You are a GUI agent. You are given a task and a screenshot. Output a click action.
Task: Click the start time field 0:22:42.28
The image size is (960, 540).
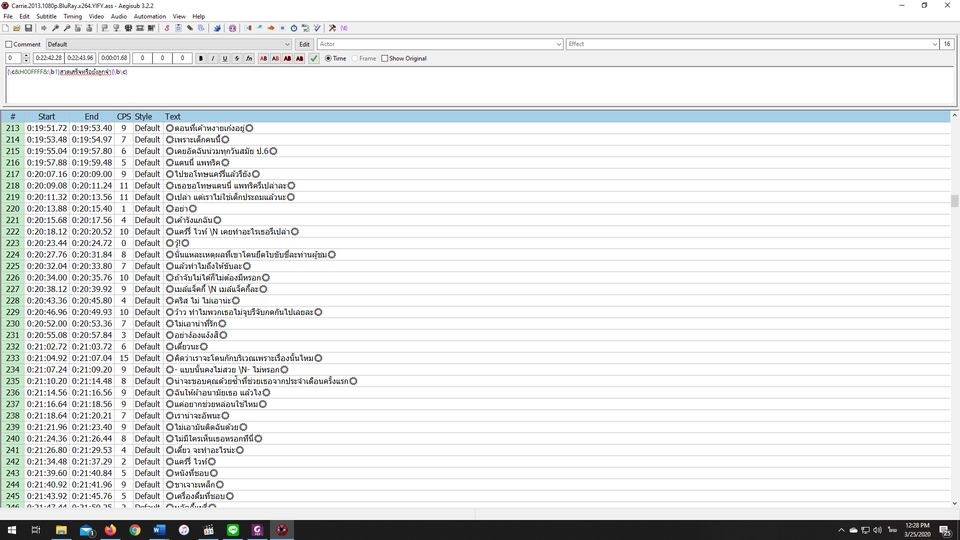(48, 58)
